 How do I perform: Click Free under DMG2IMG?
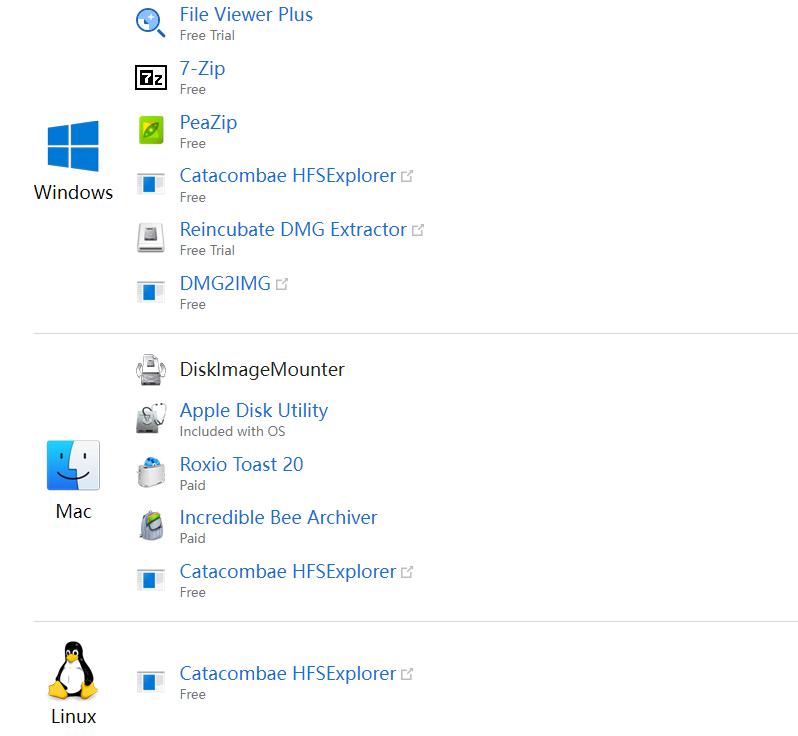click(192, 304)
